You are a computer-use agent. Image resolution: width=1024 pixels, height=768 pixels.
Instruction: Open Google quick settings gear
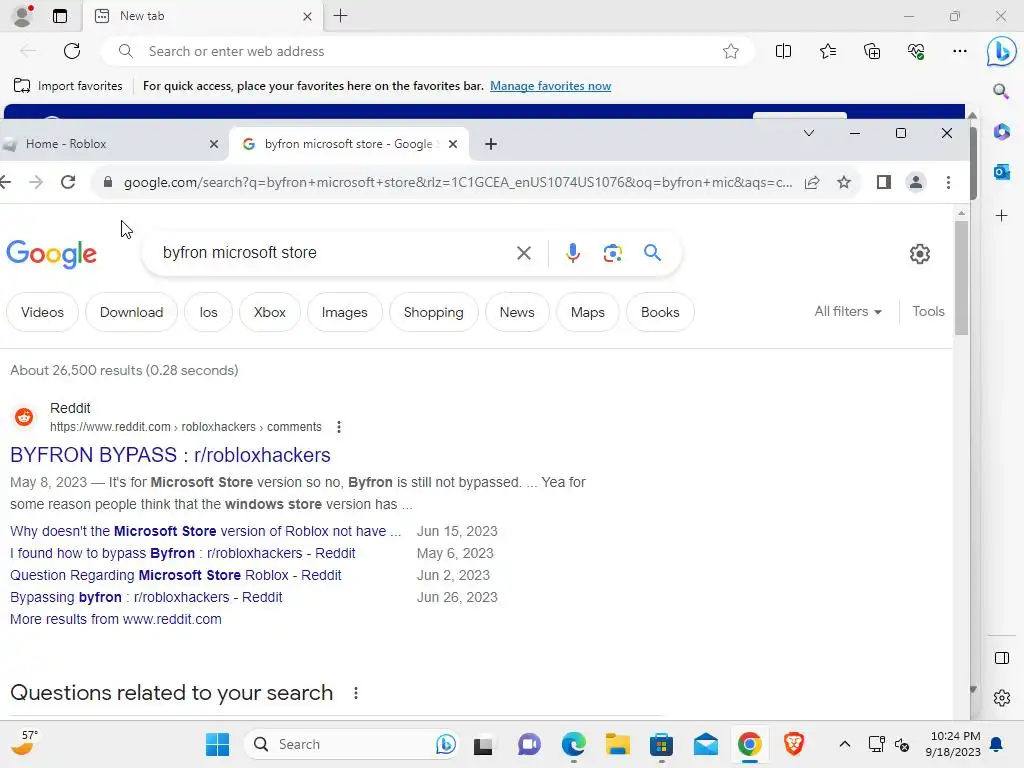click(920, 253)
